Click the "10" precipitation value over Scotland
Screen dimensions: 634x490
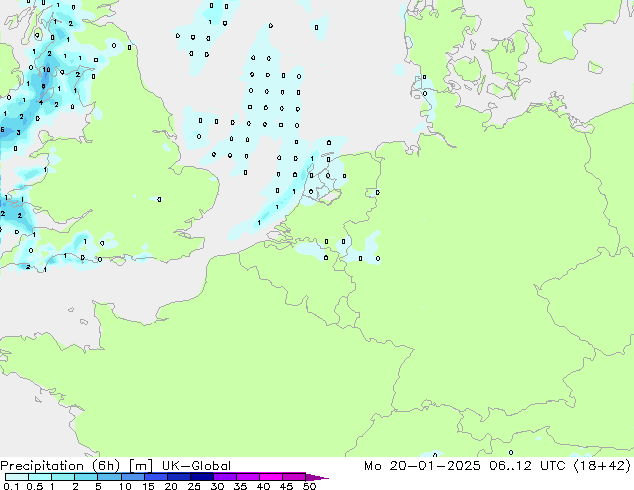(x=46, y=70)
